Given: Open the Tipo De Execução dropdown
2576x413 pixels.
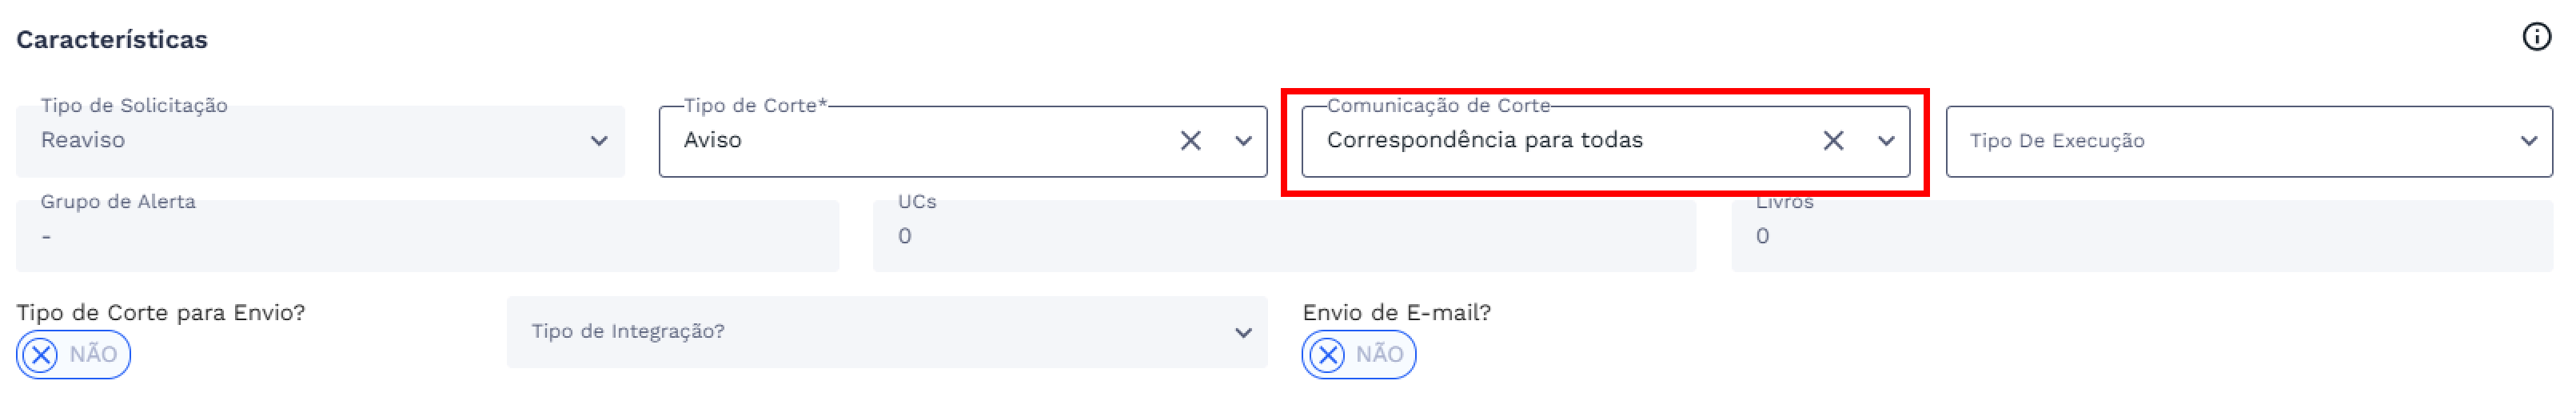Looking at the screenshot, I should 2248,141.
